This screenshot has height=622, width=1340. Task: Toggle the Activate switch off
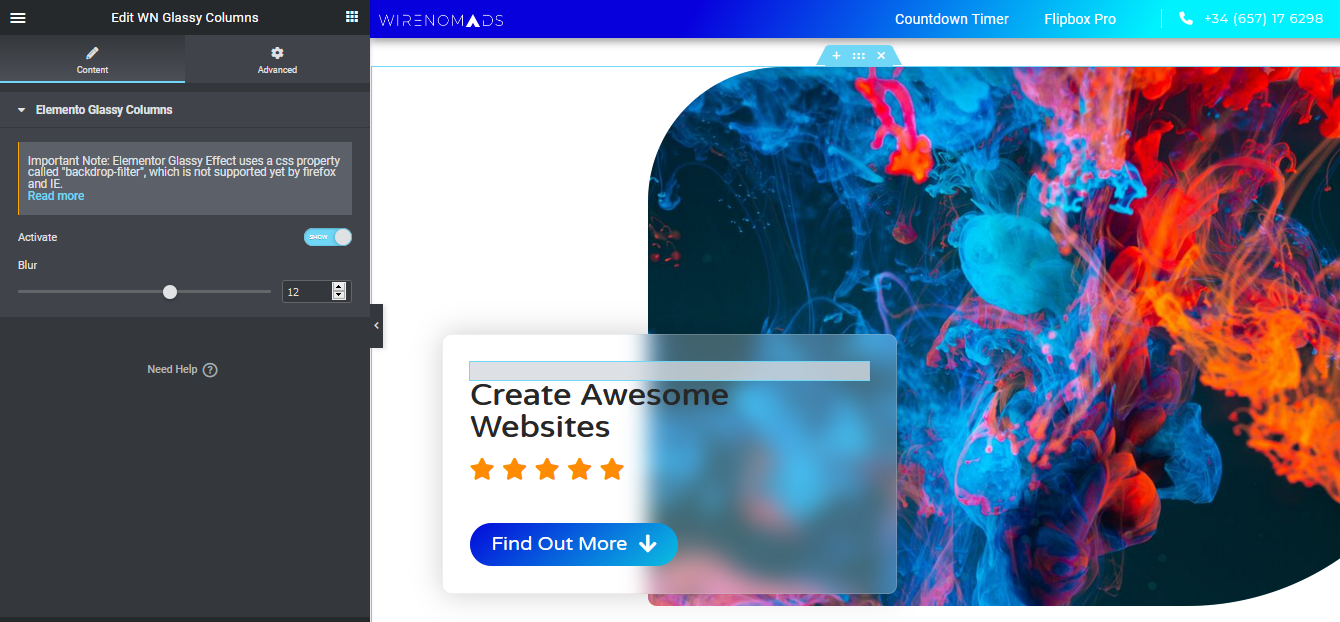pyautogui.click(x=328, y=237)
